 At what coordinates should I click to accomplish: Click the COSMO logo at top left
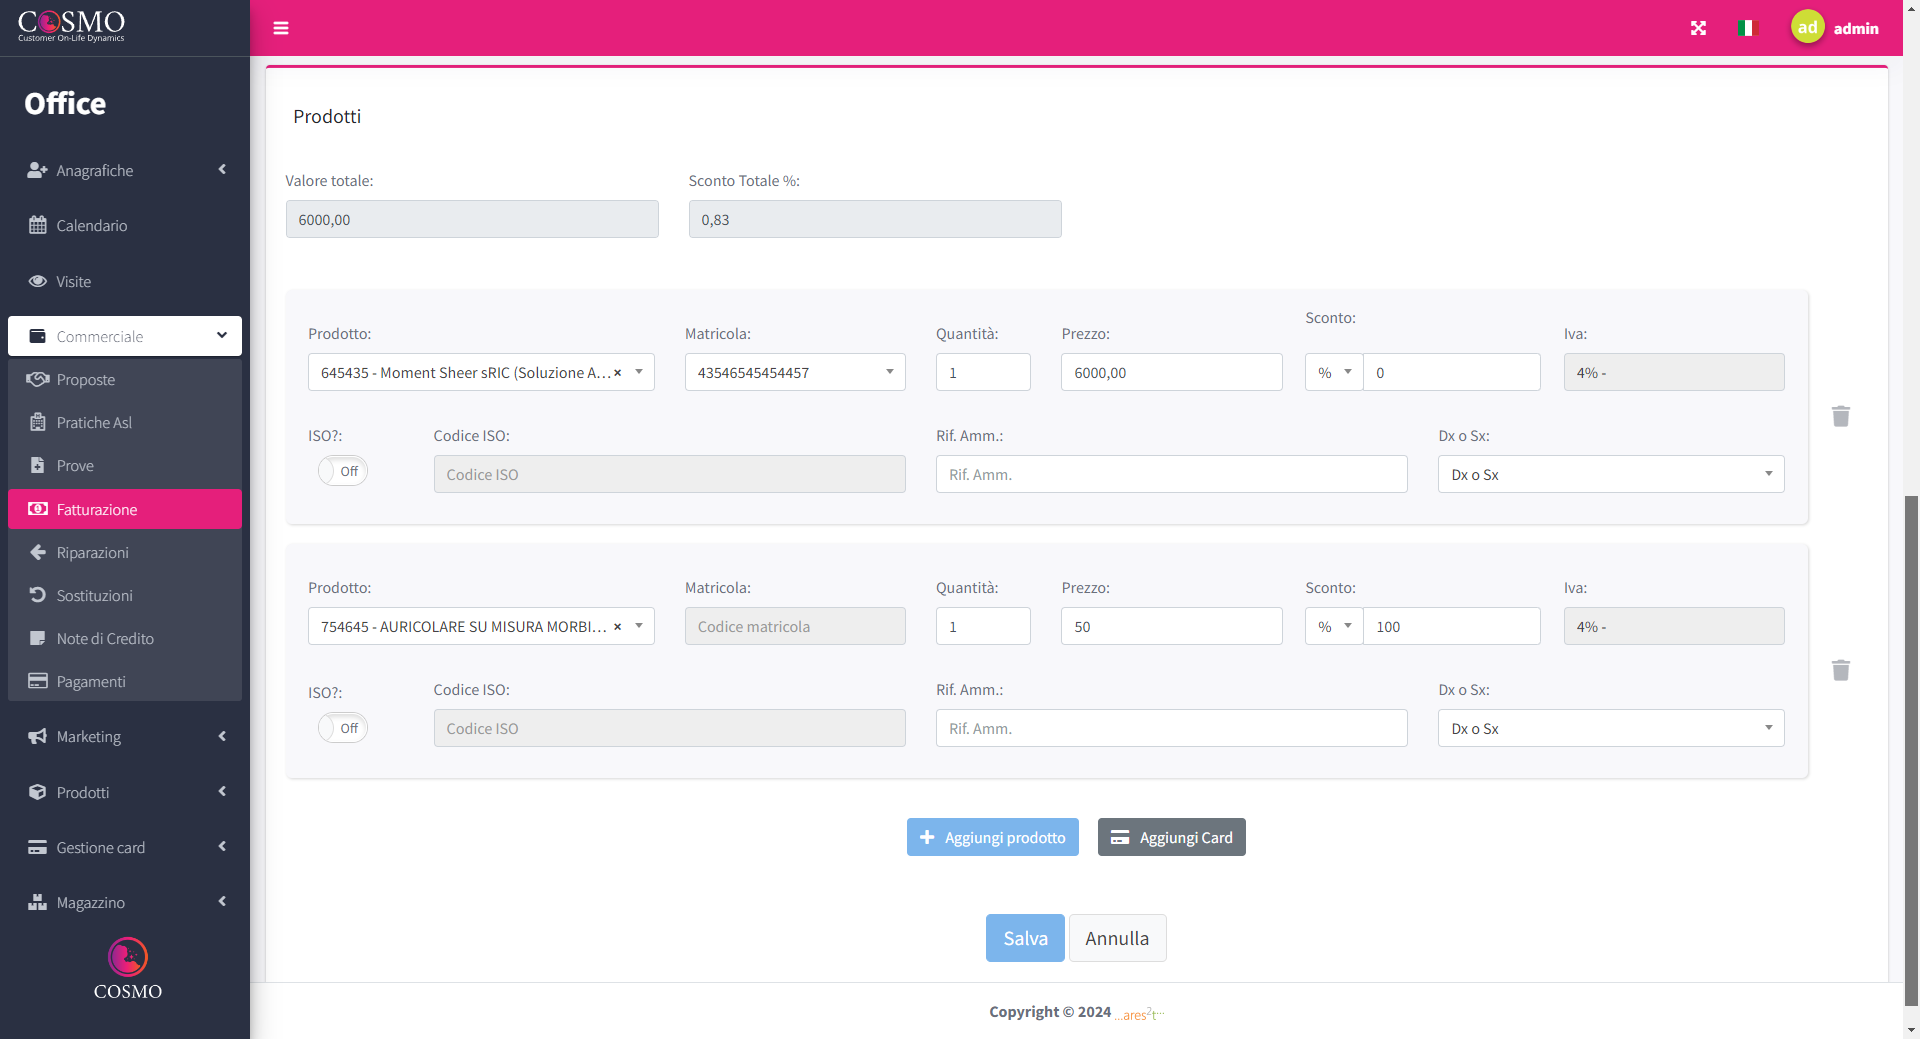tap(71, 25)
